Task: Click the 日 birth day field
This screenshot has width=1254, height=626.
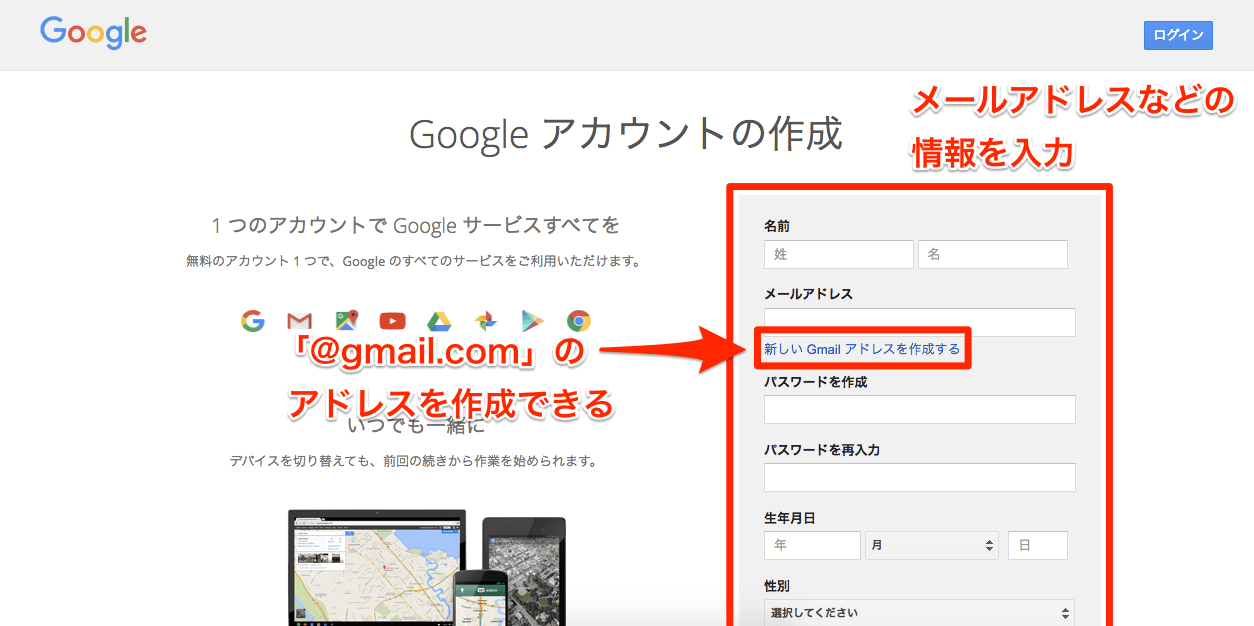Action: point(1038,545)
